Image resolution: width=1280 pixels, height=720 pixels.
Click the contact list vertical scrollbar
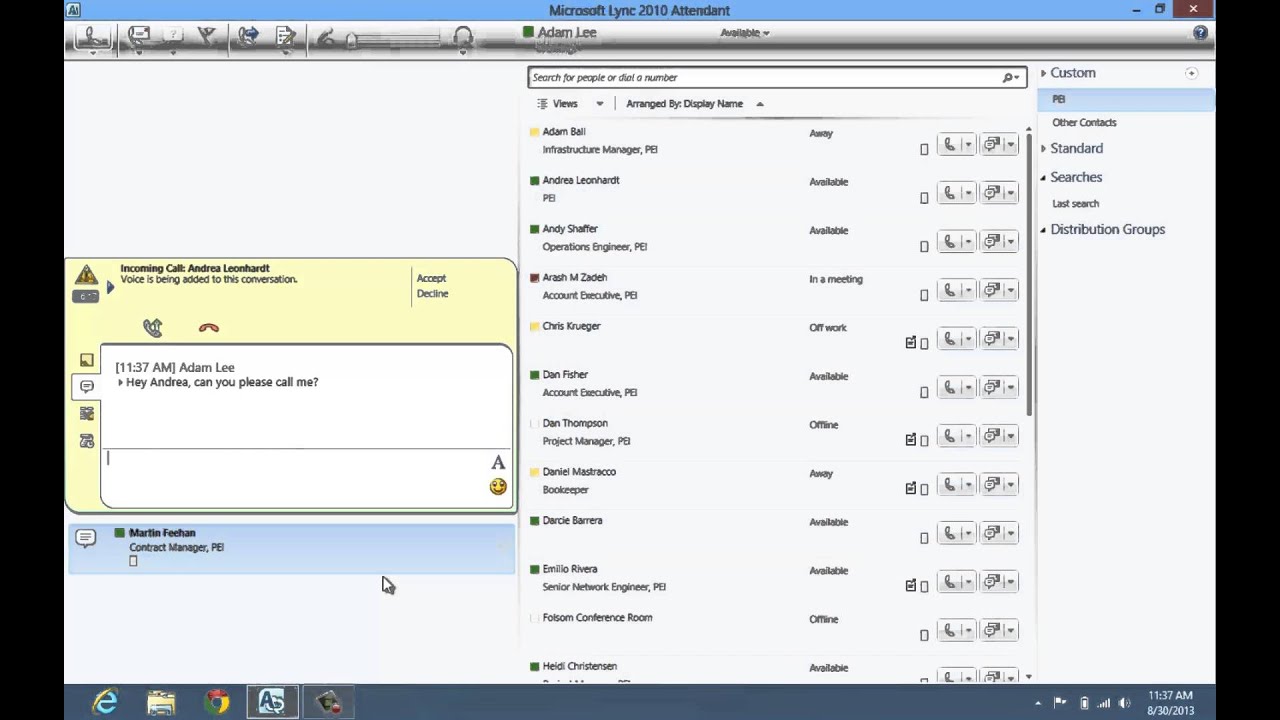tap(1028, 275)
